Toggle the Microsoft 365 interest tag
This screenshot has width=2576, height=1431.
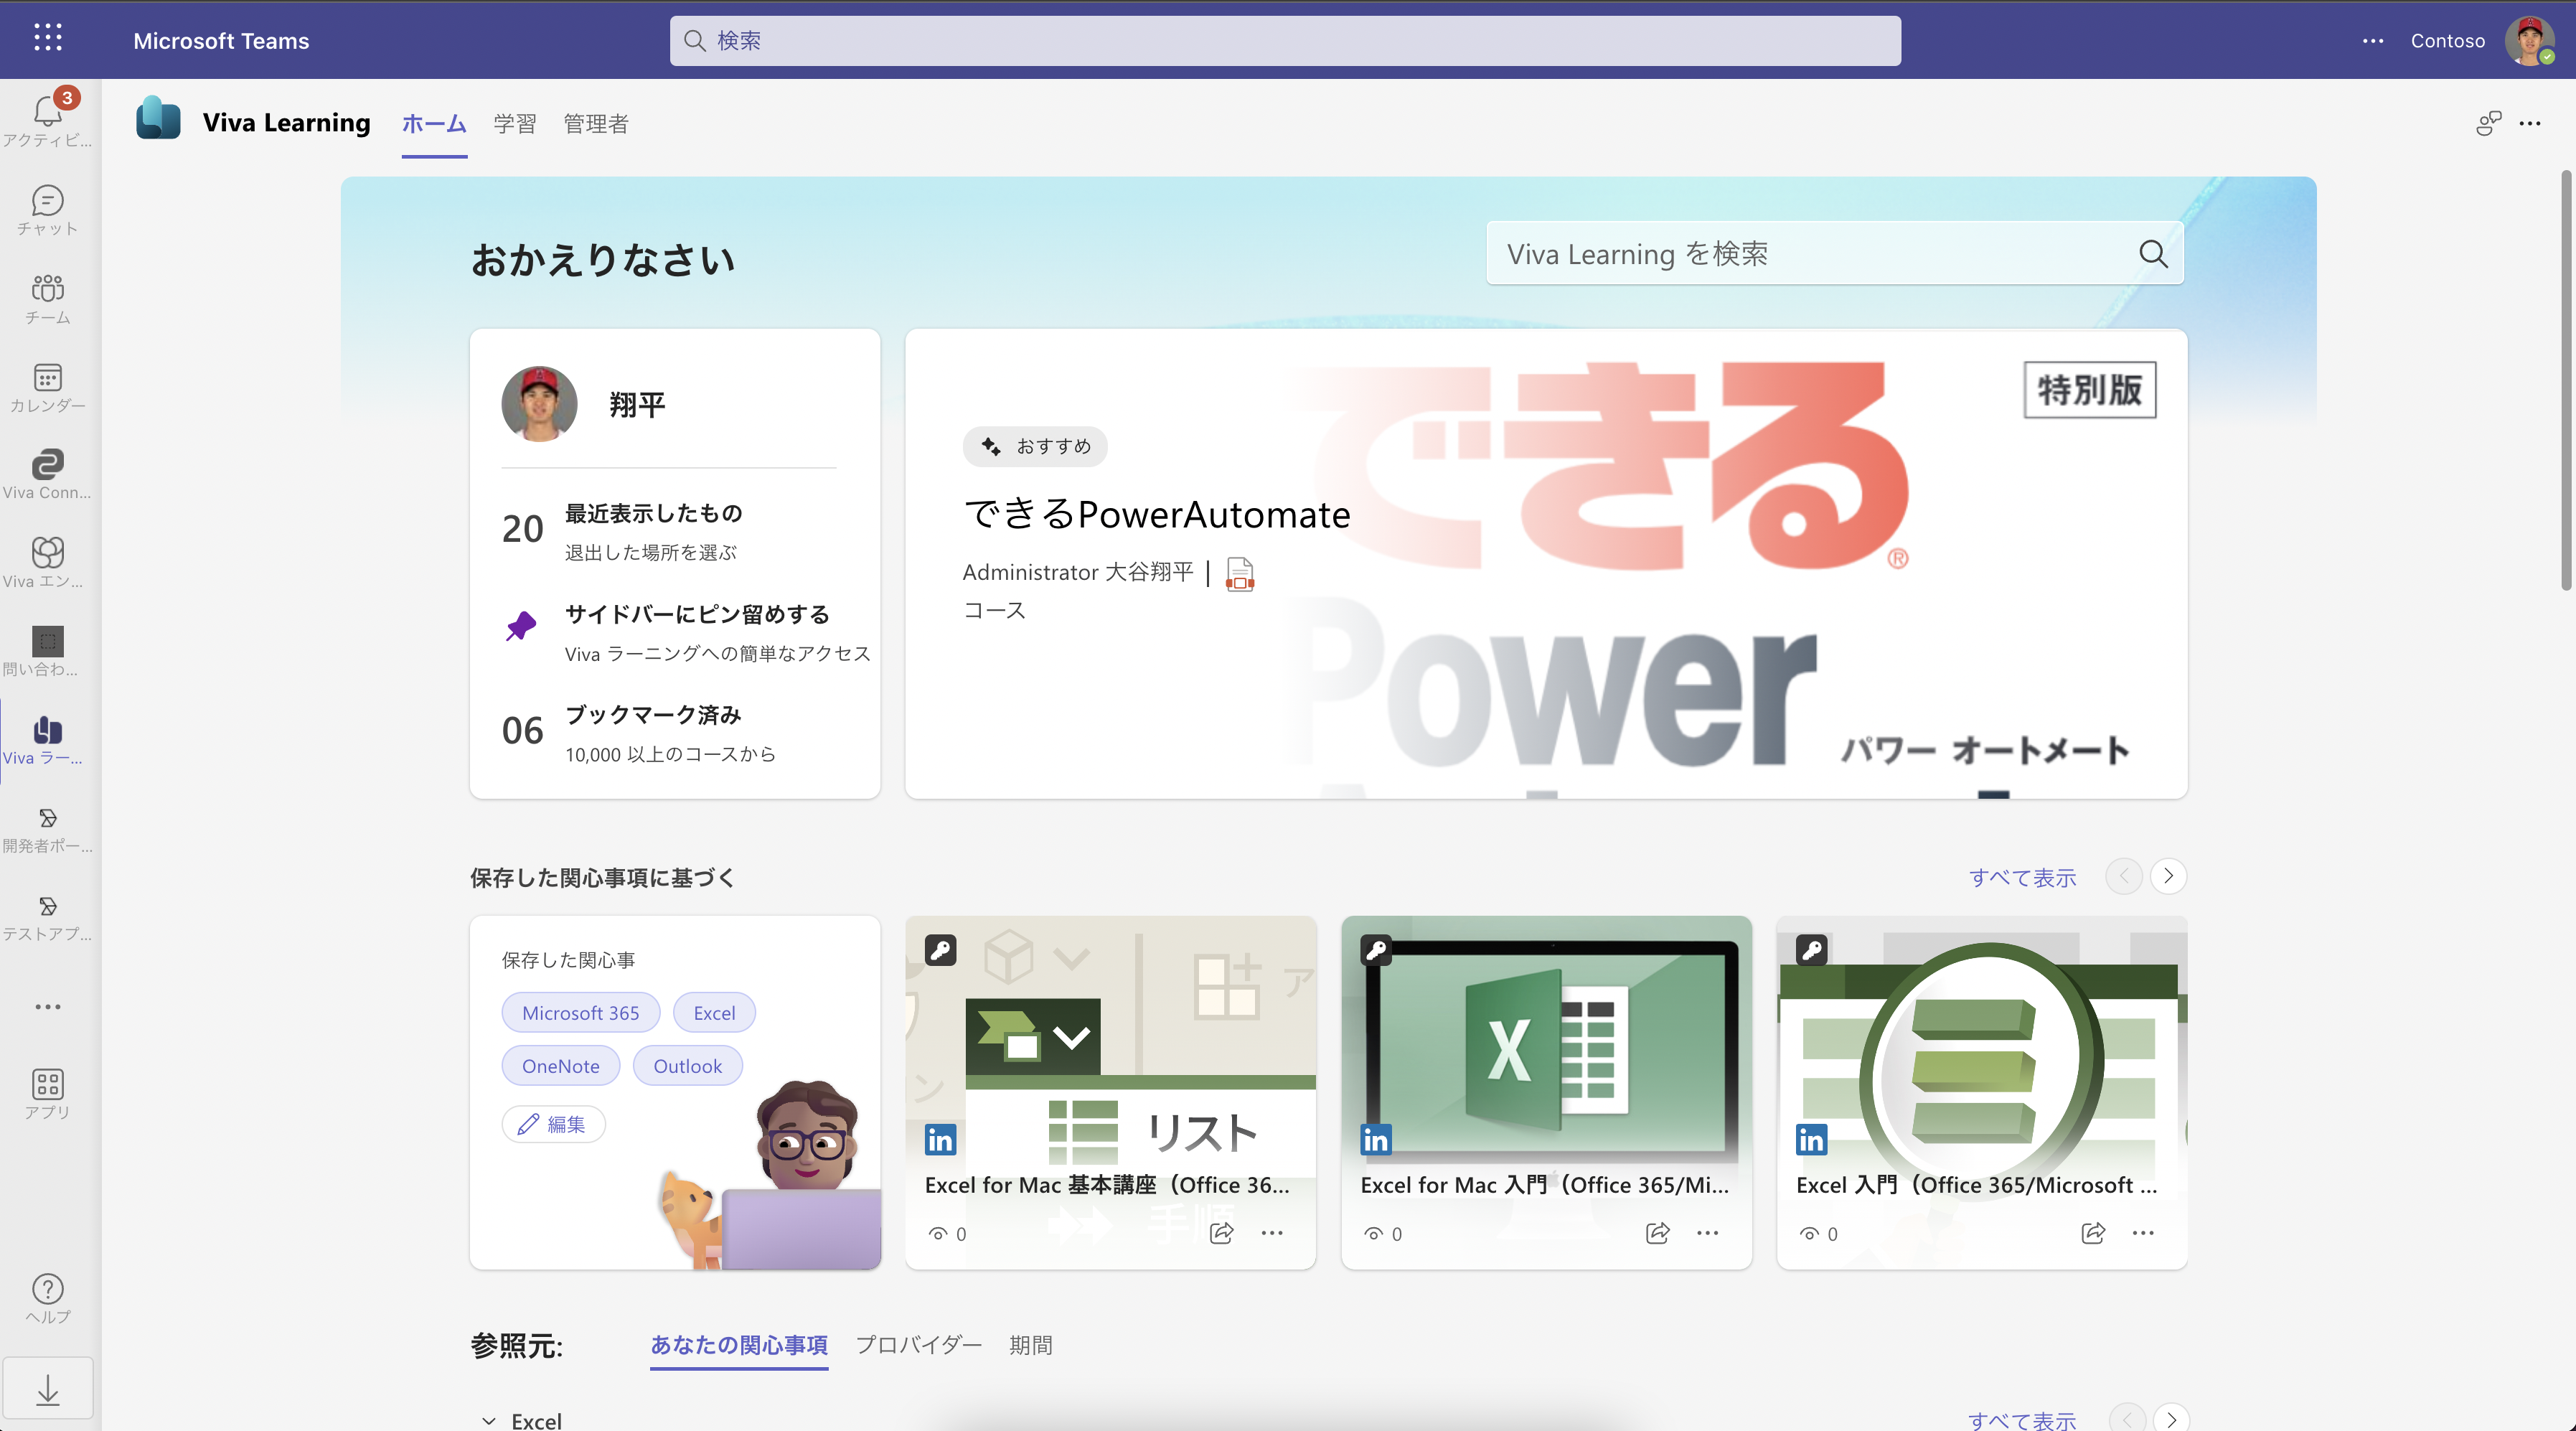580,1012
